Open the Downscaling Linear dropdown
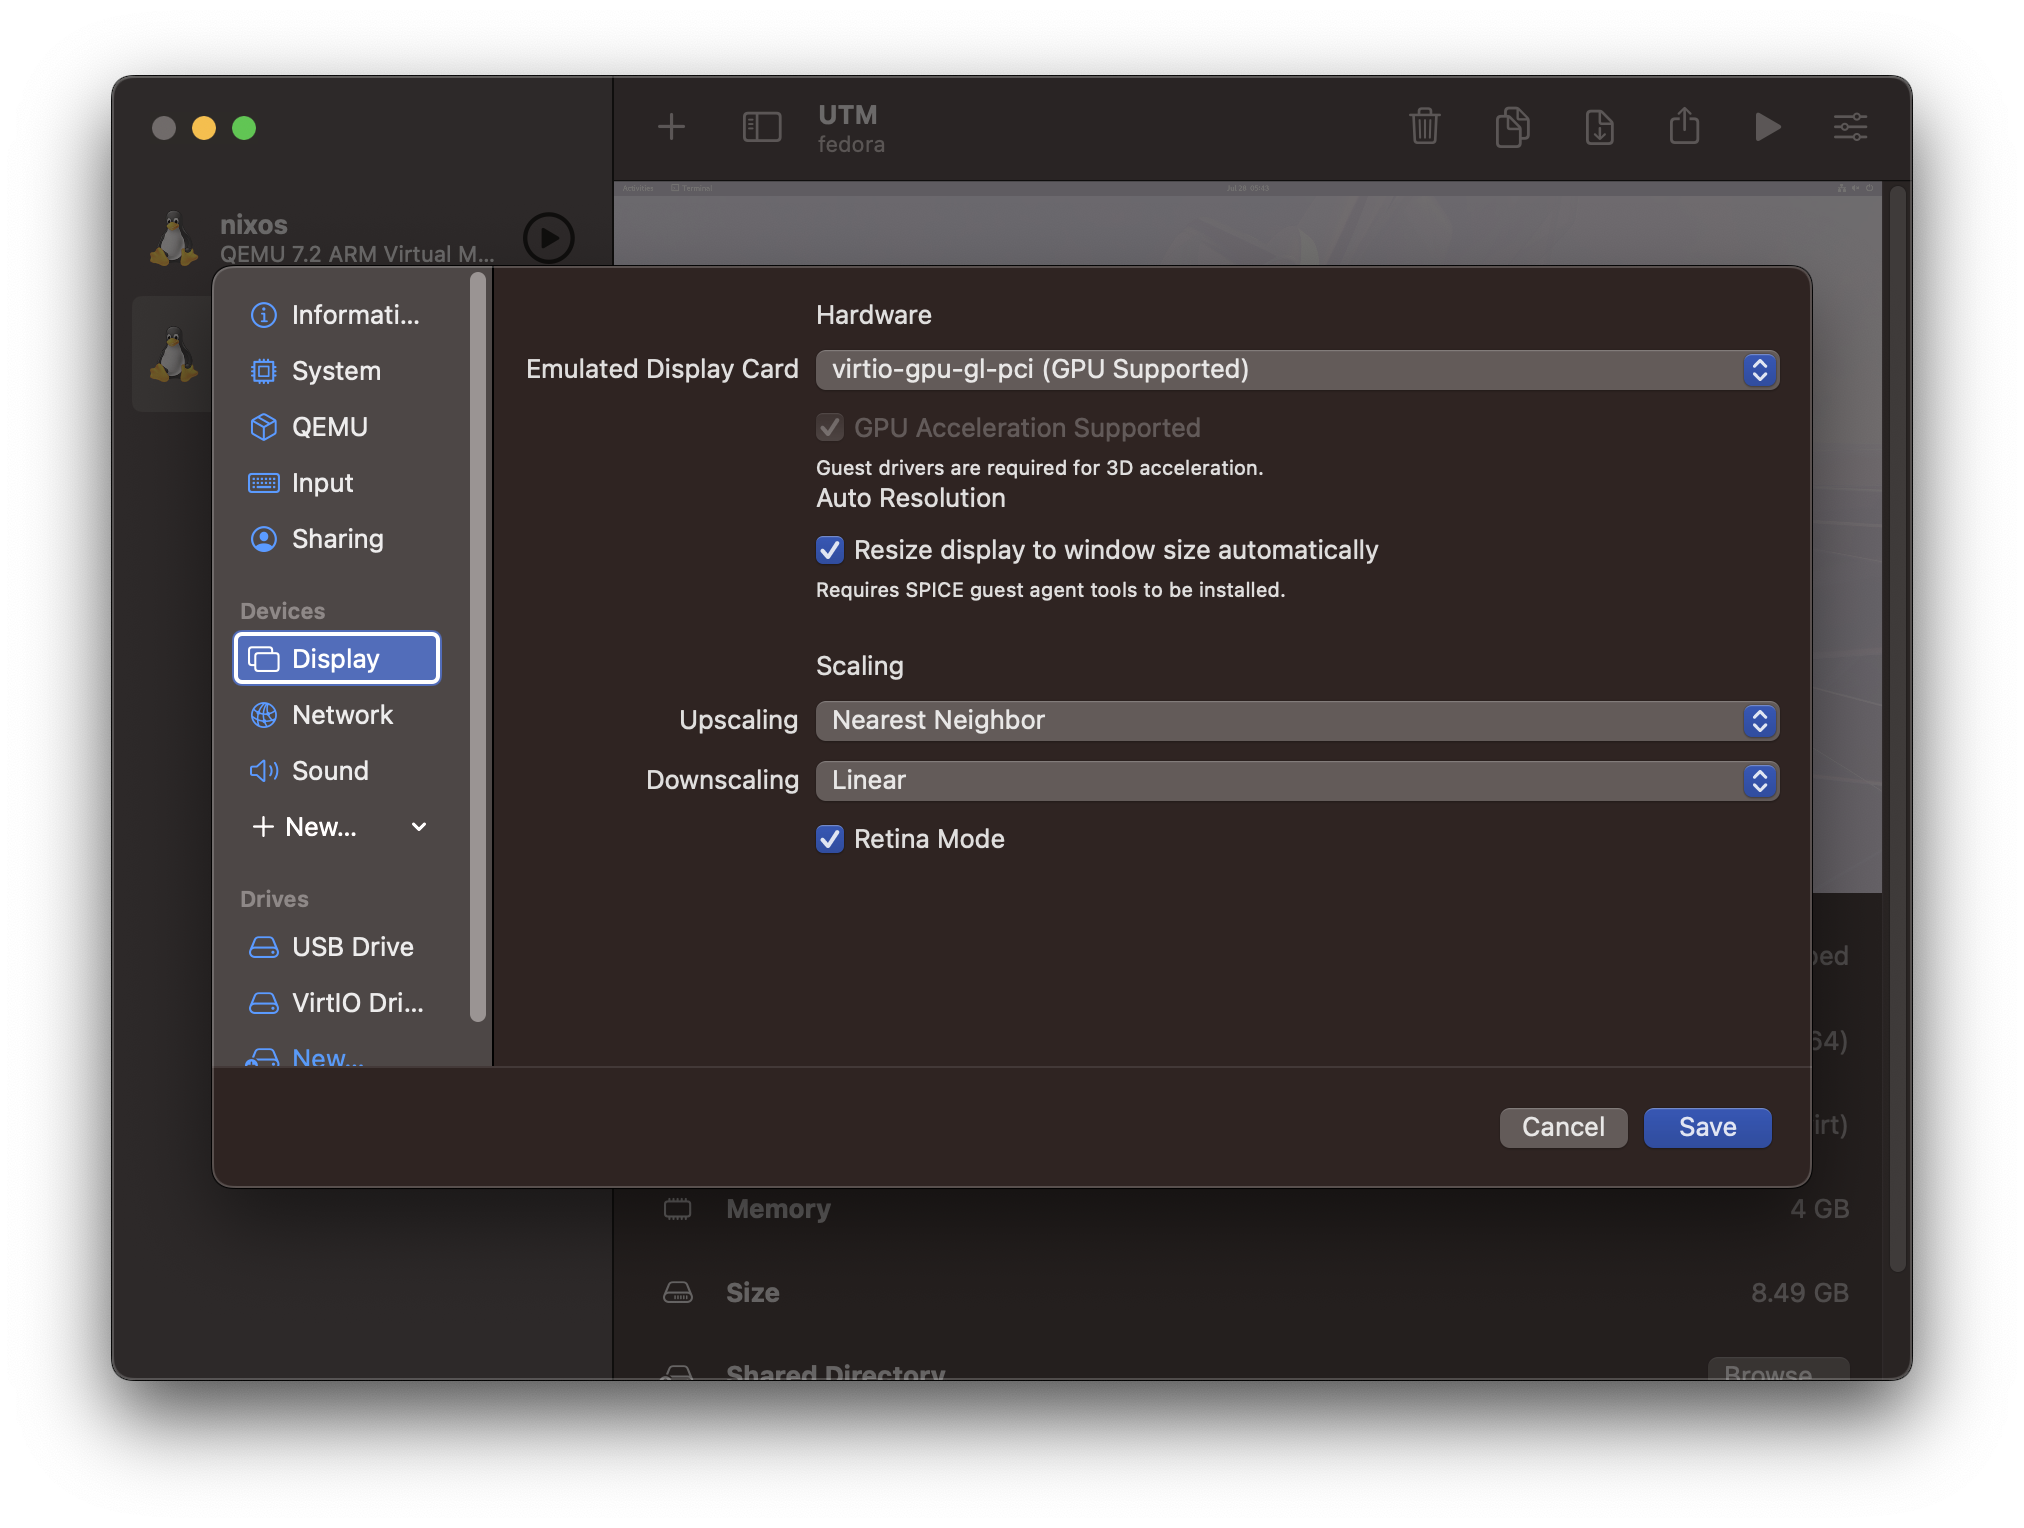Image resolution: width=2024 pixels, height=1528 pixels. click(x=1297, y=781)
